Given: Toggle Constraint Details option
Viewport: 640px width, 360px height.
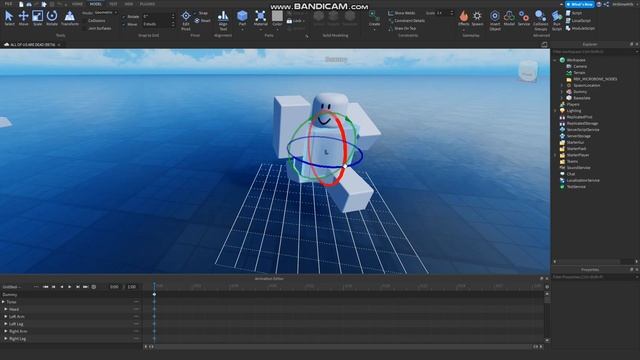Looking at the screenshot, I should coord(407,20).
